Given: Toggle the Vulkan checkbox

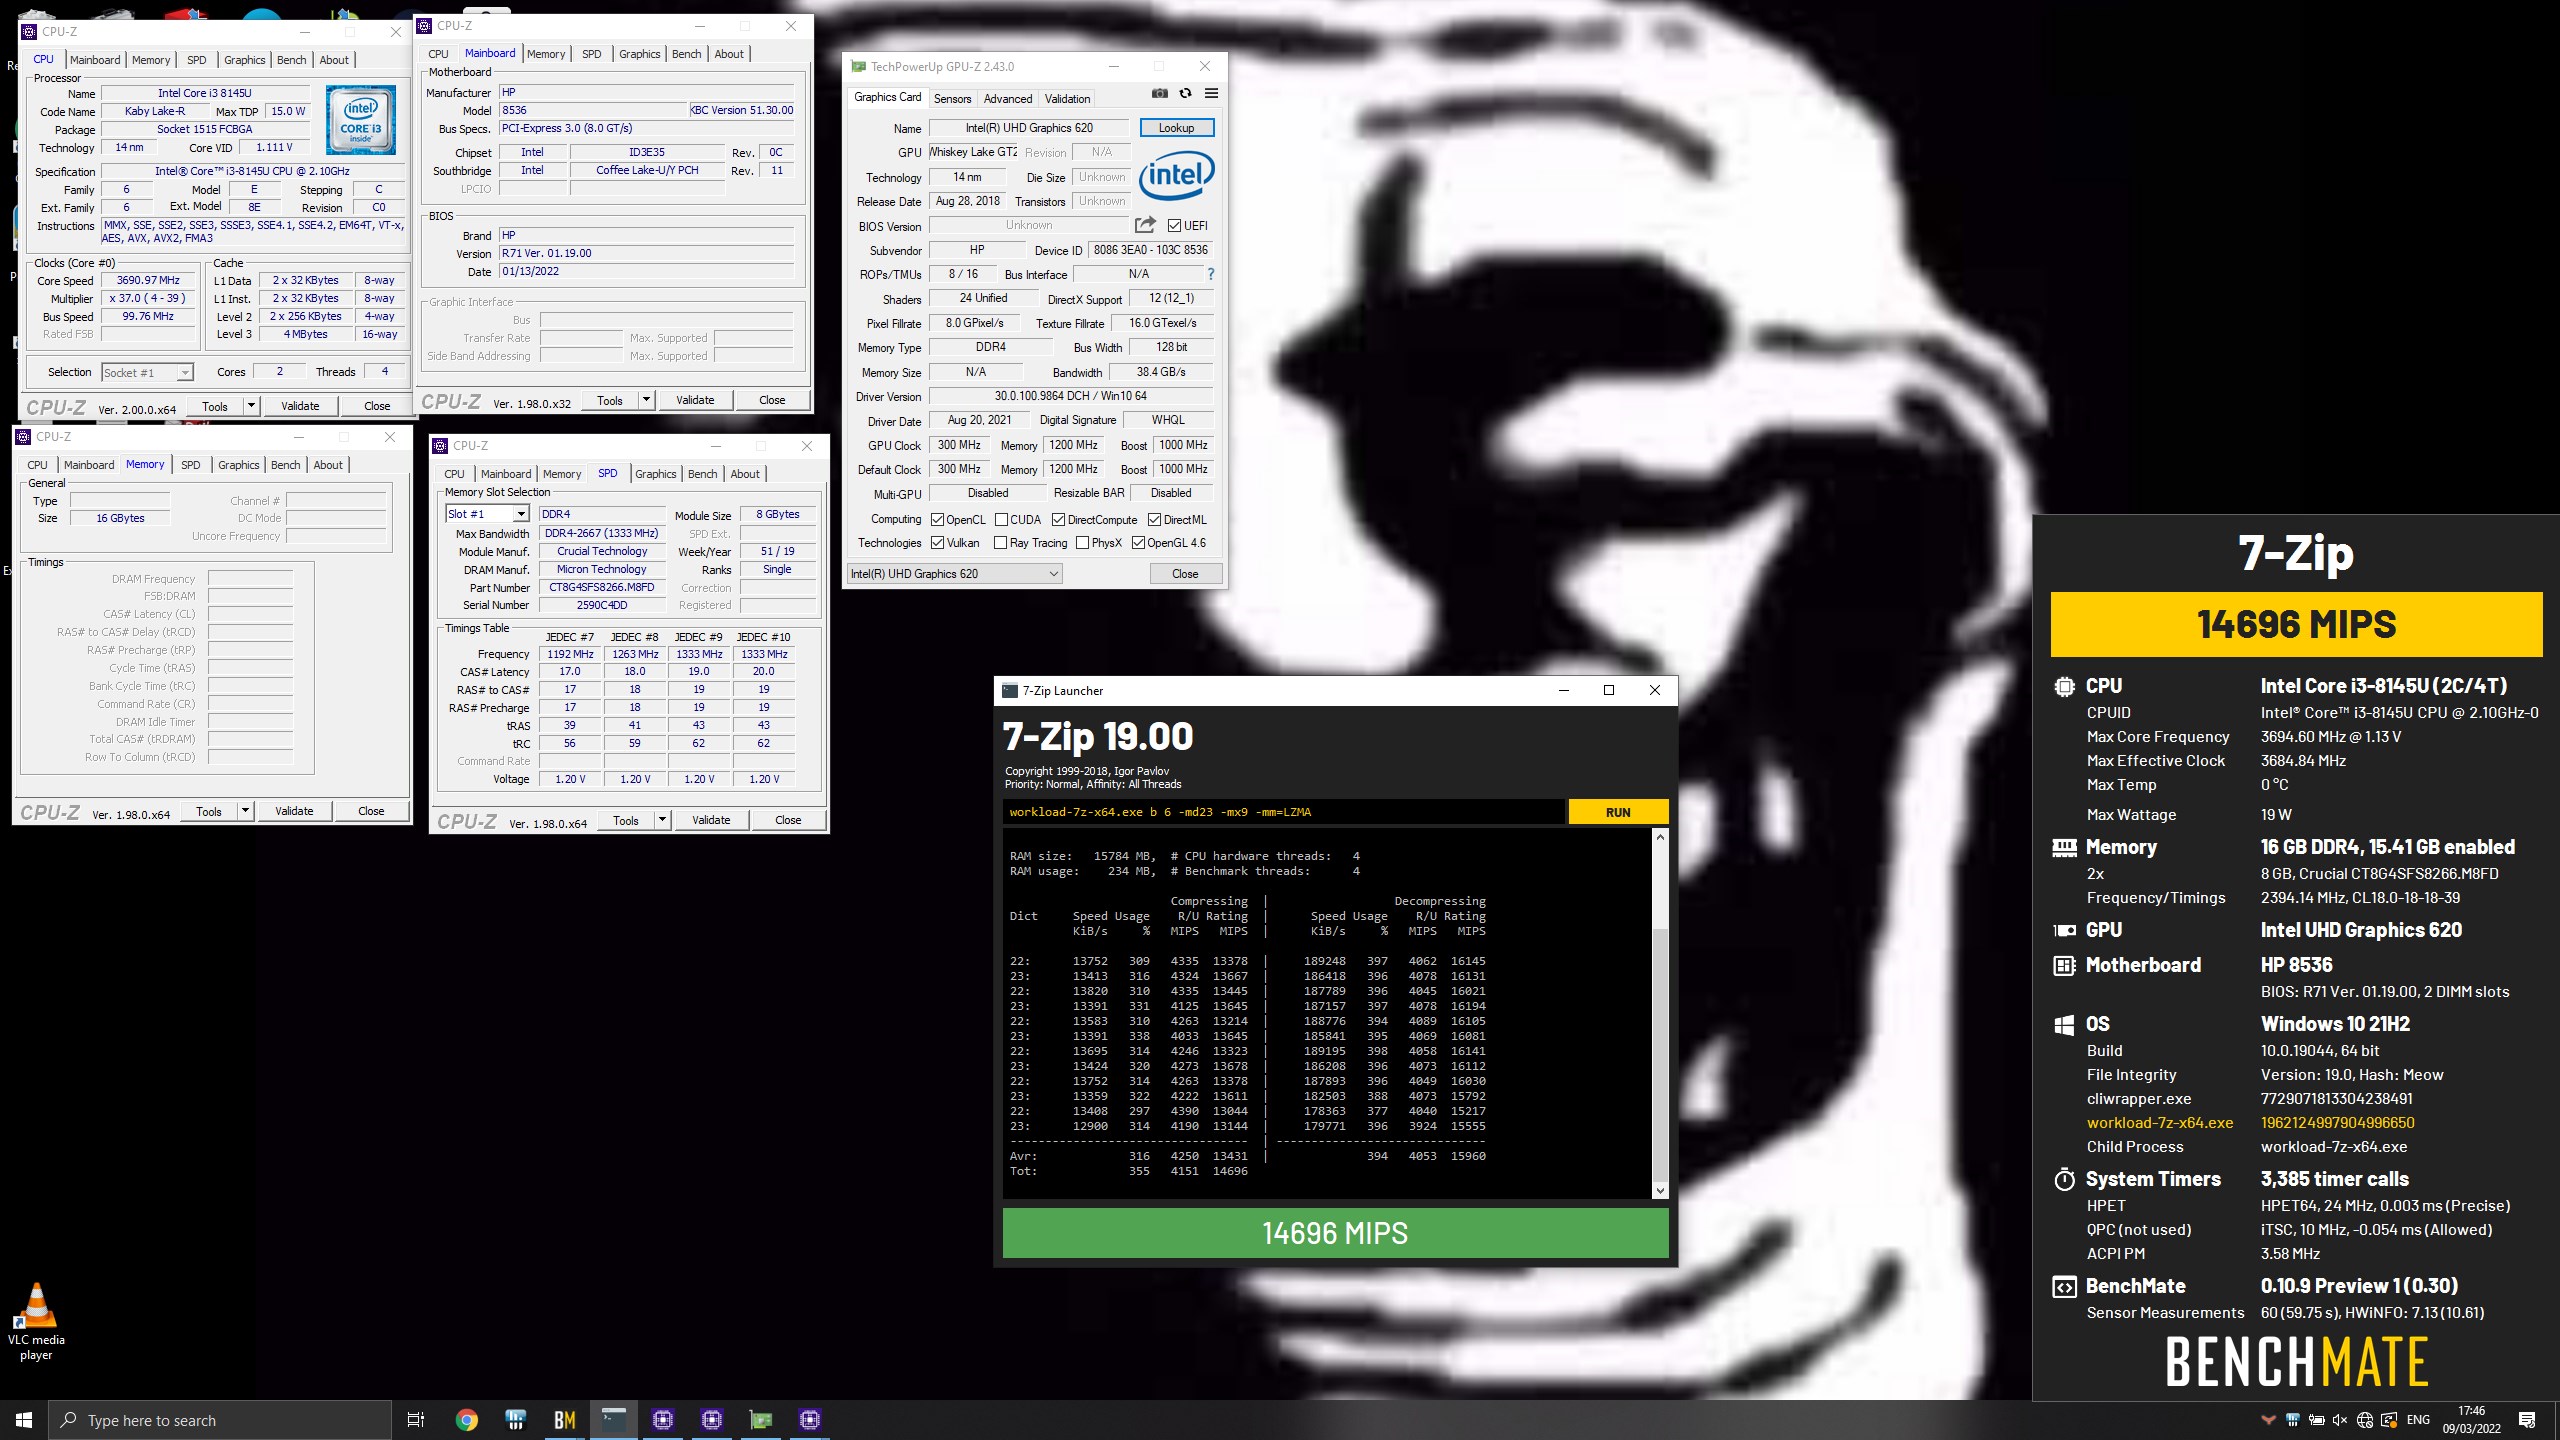Looking at the screenshot, I should click(x=937, y=543).
